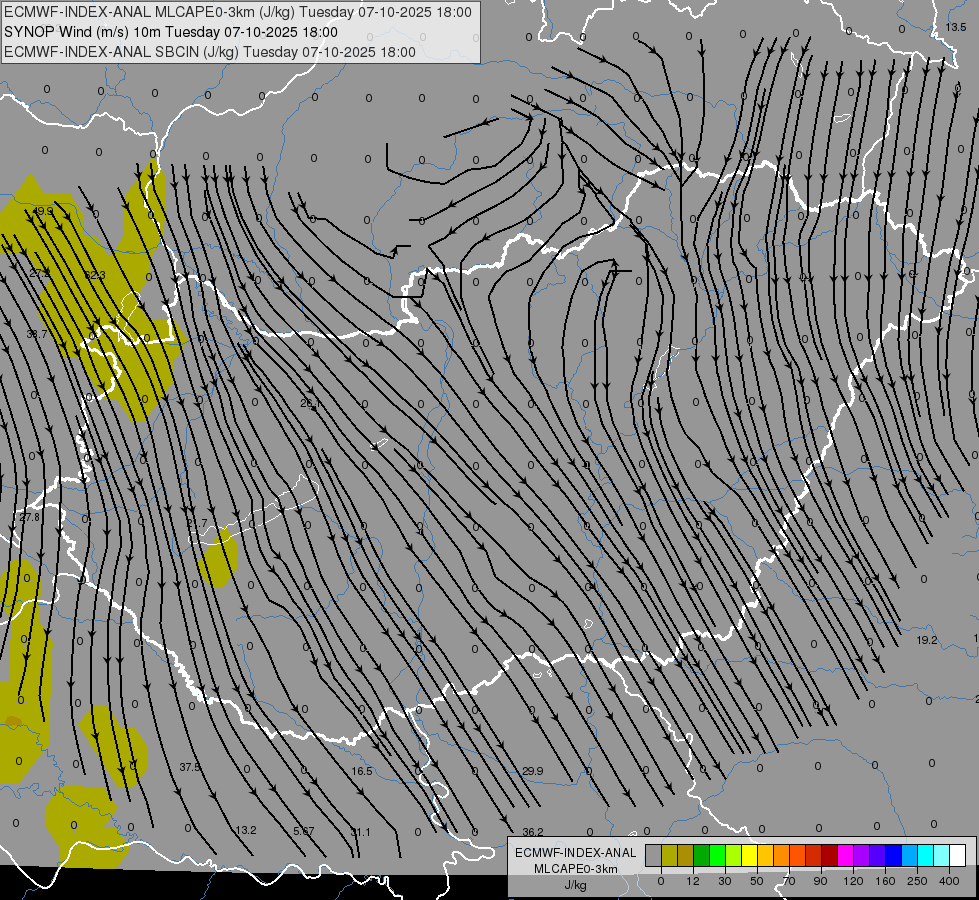The image size is (979, 900).
Task: Click the 5.67 value on the map
Action: [303, 831]
